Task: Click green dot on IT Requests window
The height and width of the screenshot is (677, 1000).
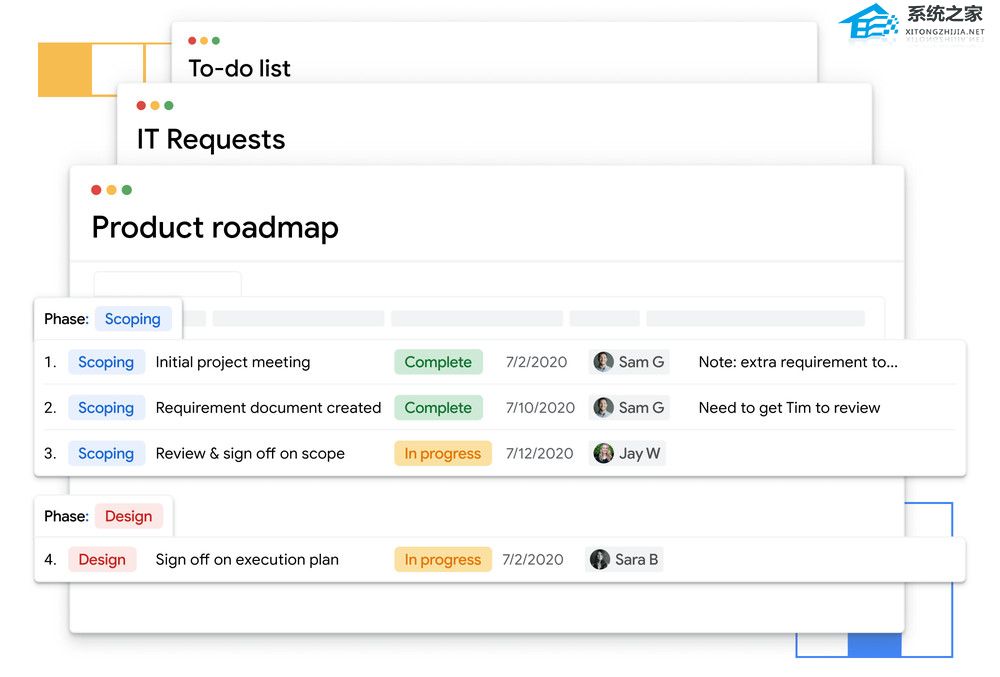Action: [169, 106]
